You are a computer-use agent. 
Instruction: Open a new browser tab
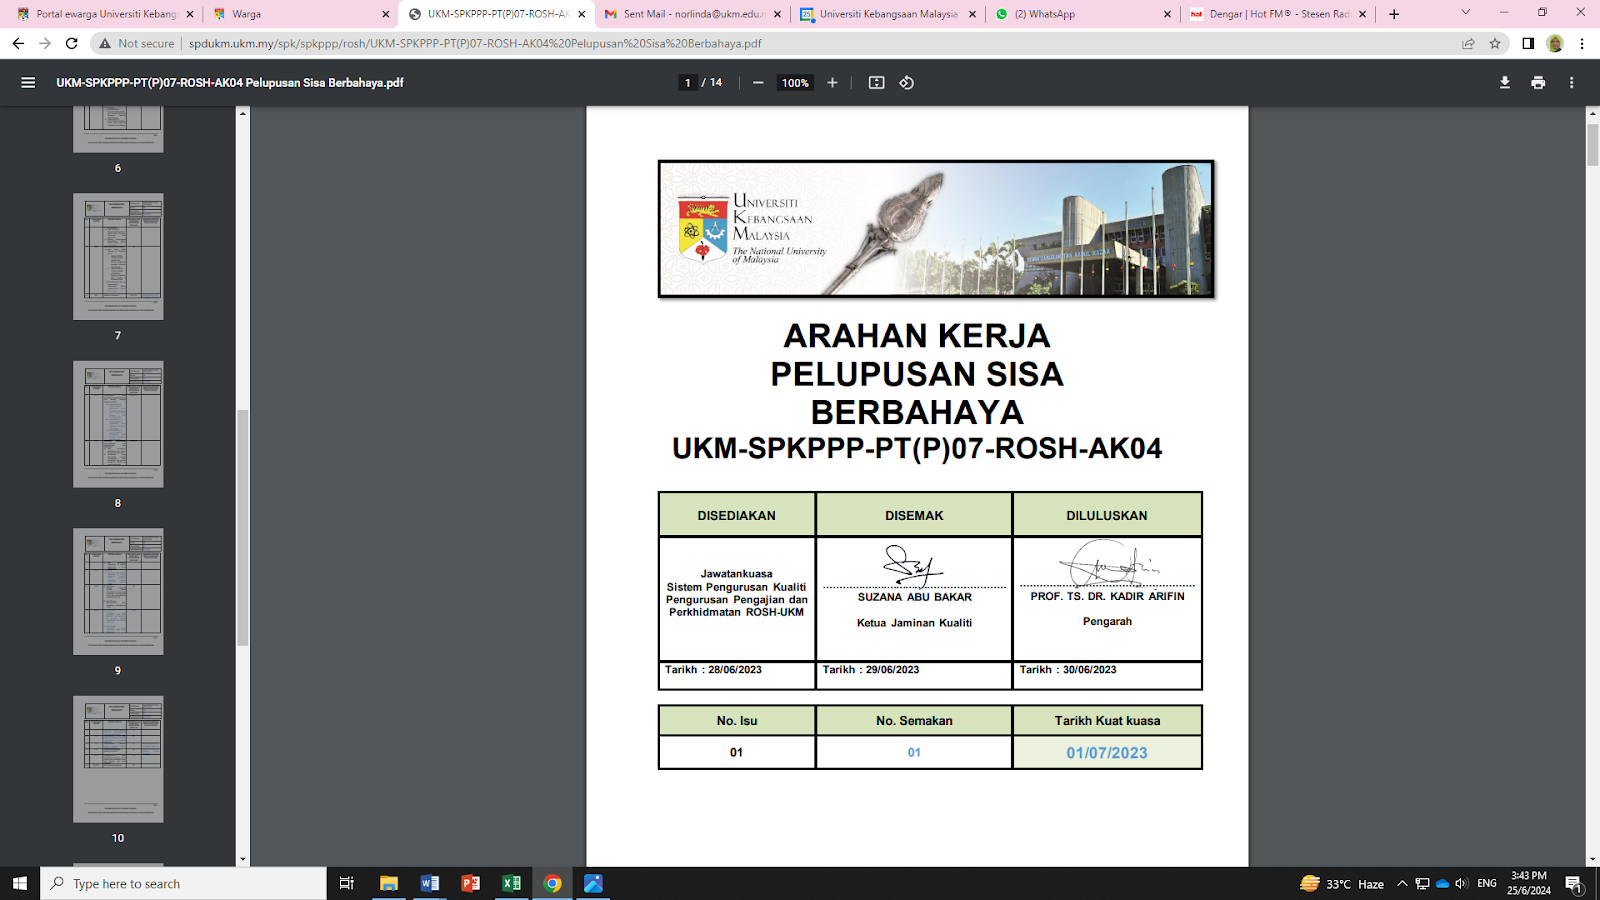tap(1394, 14)
